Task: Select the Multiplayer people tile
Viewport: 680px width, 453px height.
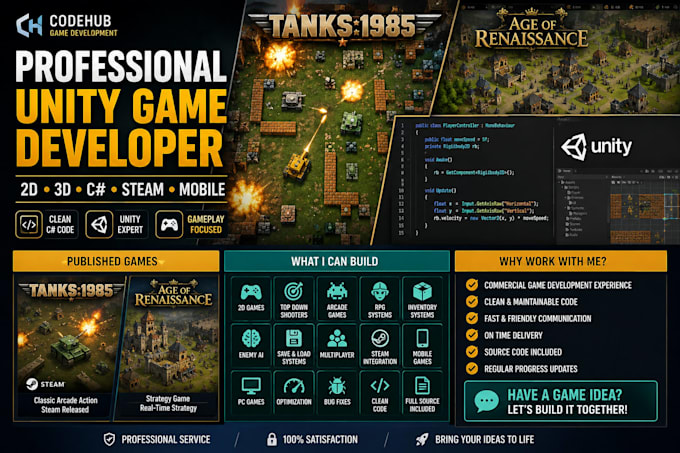Action: [x=337, y=345]
